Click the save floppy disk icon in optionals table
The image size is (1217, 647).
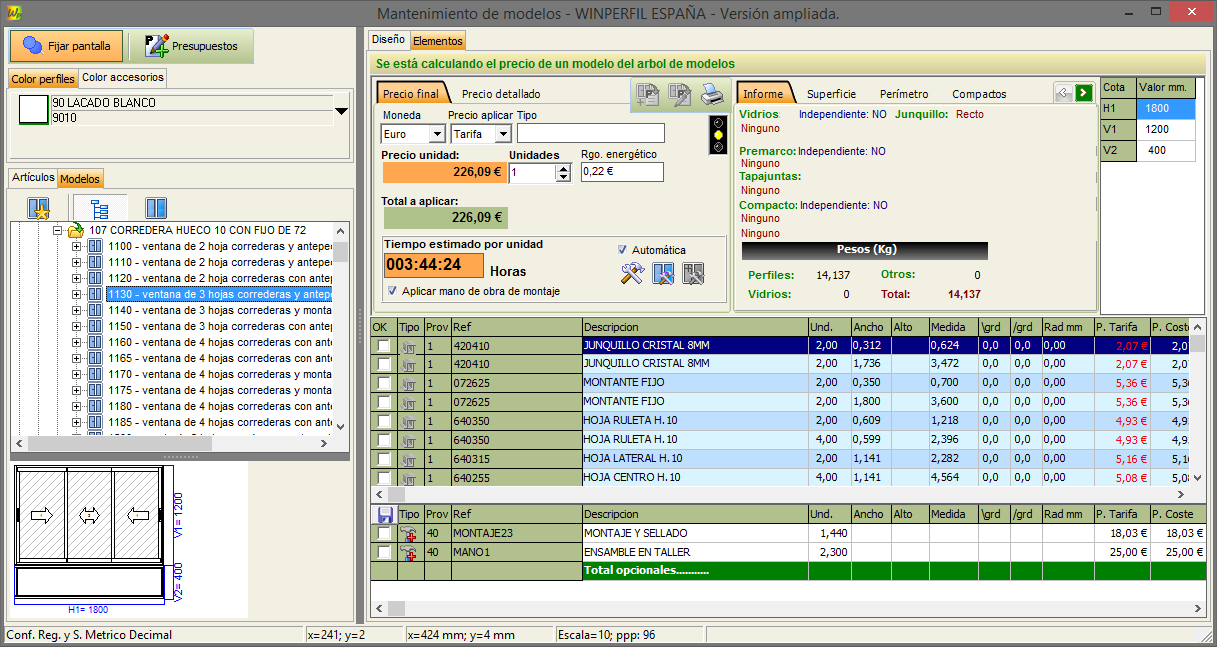coord(384,514)
